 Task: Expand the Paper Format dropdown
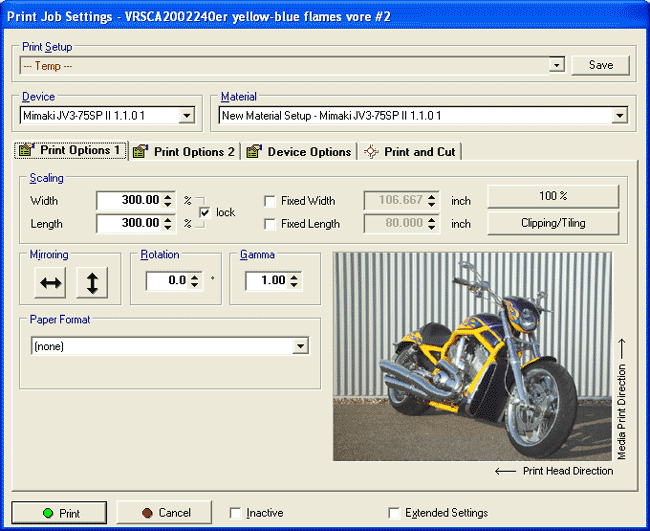pyautogui.click(x=300, y=346)
